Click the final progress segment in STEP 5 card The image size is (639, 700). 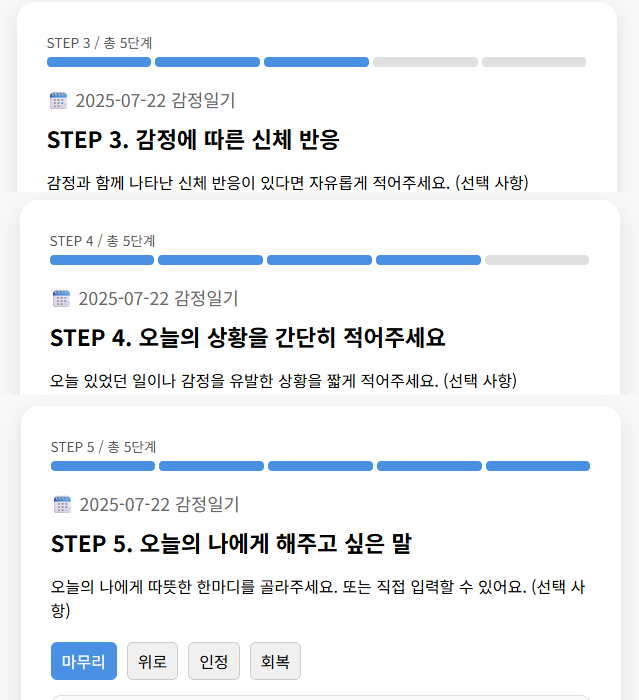pos(537,466)
